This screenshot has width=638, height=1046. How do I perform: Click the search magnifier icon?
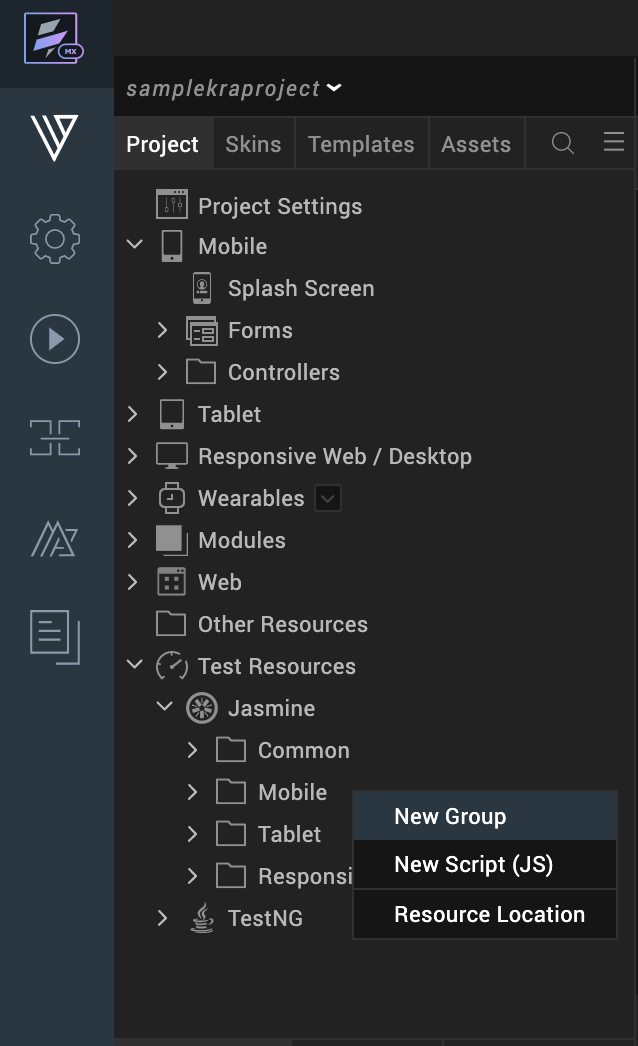point(563,144)
